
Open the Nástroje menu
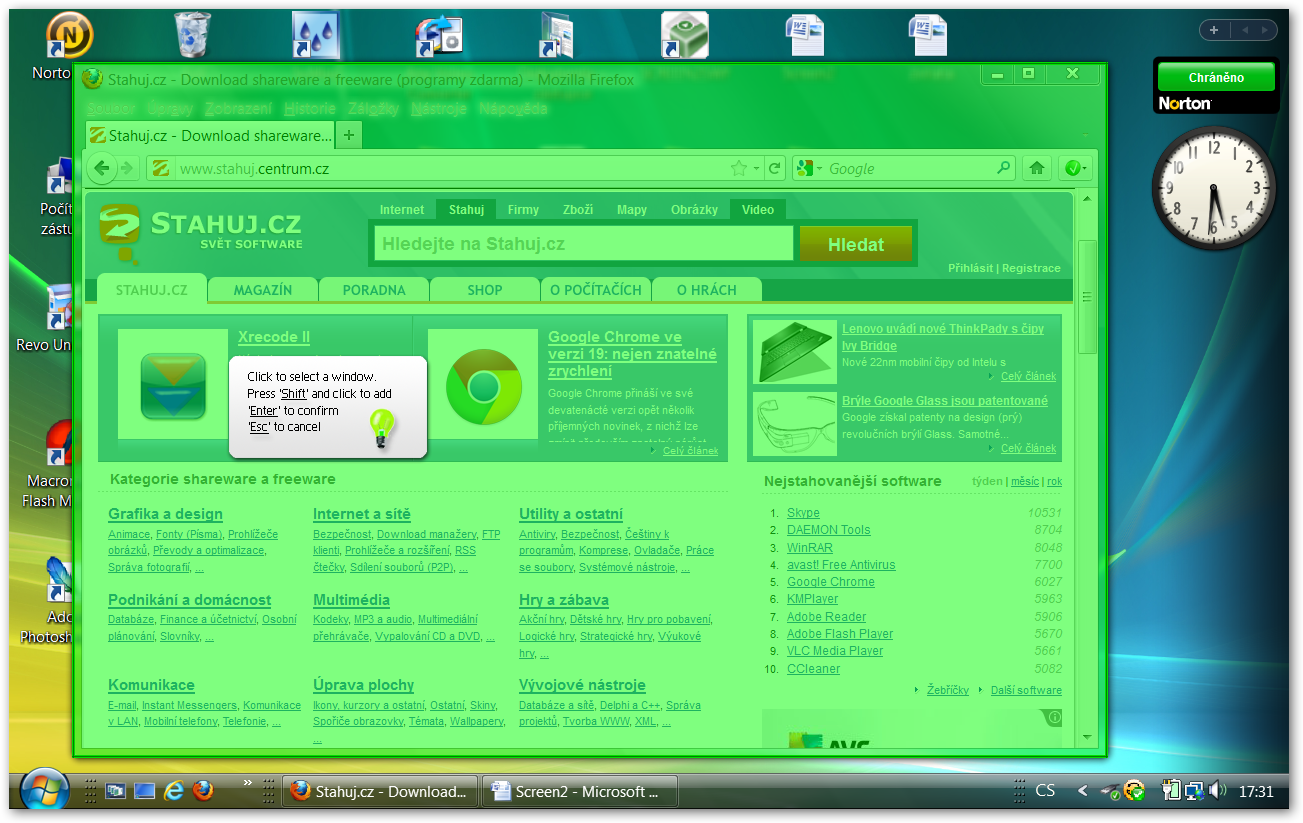(x=438, y=108)
